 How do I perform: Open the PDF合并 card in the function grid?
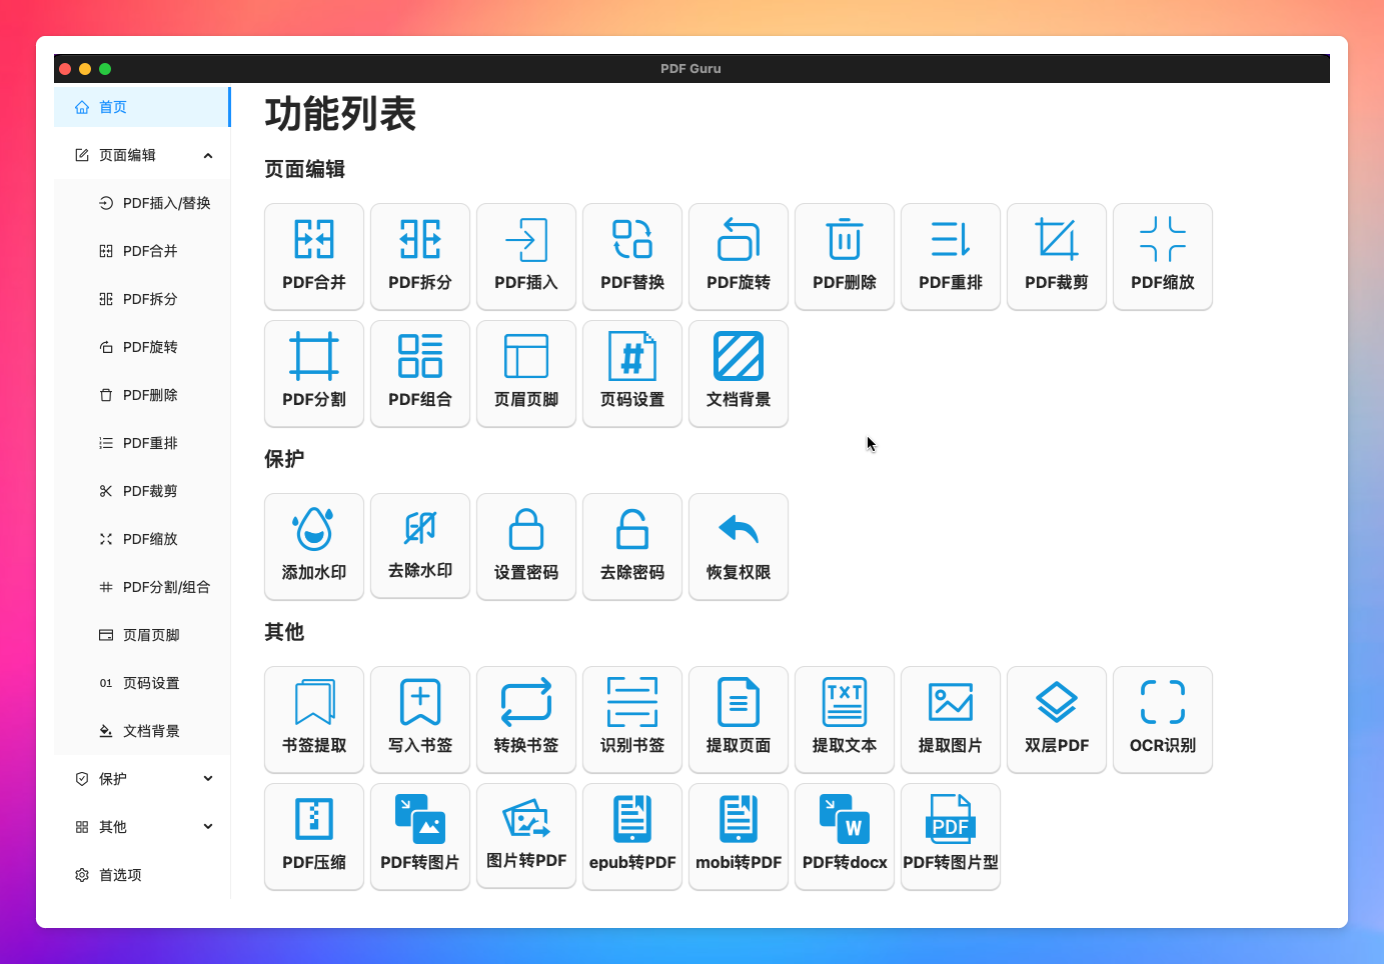click(x=314, y=257)
